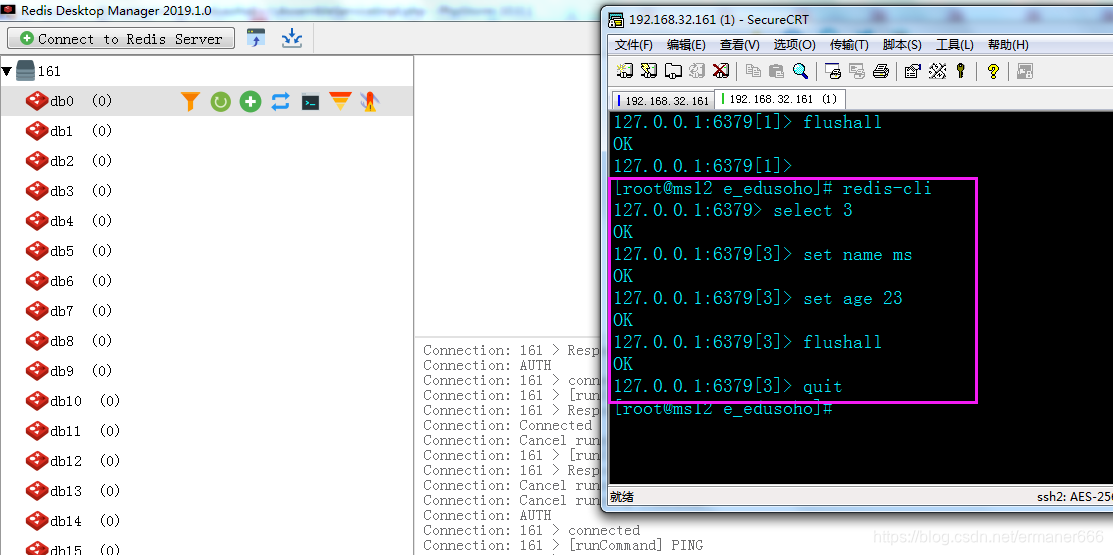Click SecureCRT Print printer icon
The image size is (1113, 555).
click(x=881, y=70)
